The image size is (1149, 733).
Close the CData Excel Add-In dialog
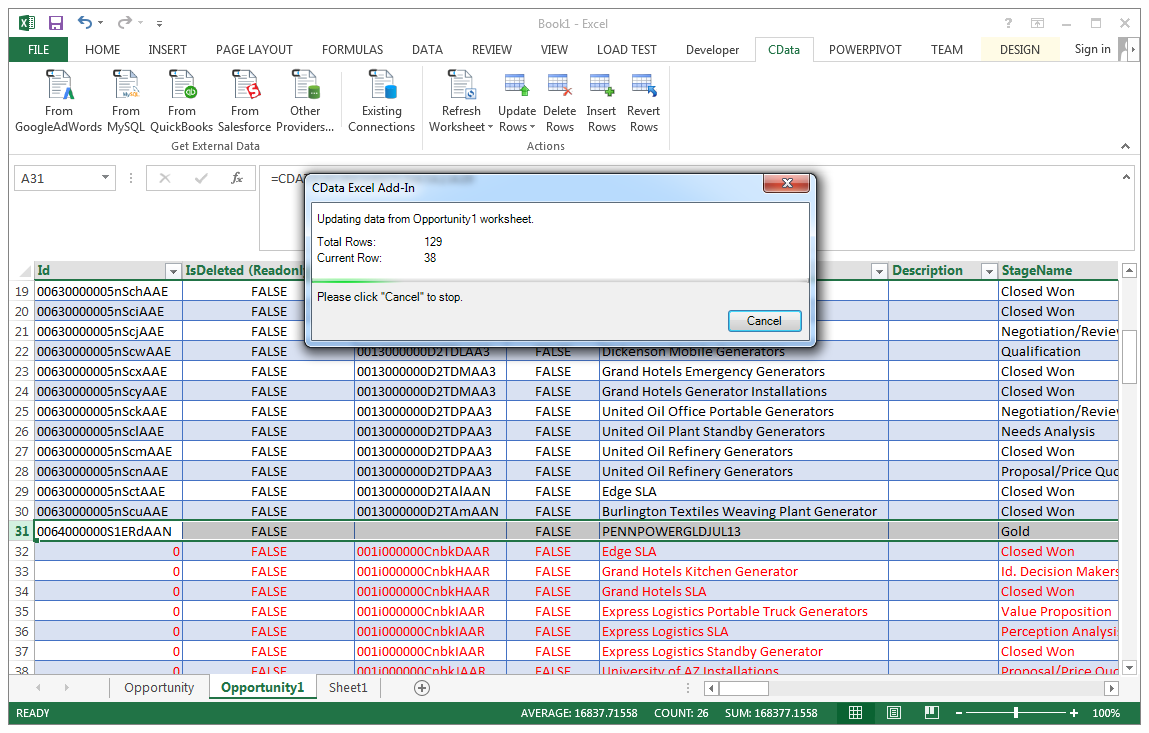click(786, 183)
